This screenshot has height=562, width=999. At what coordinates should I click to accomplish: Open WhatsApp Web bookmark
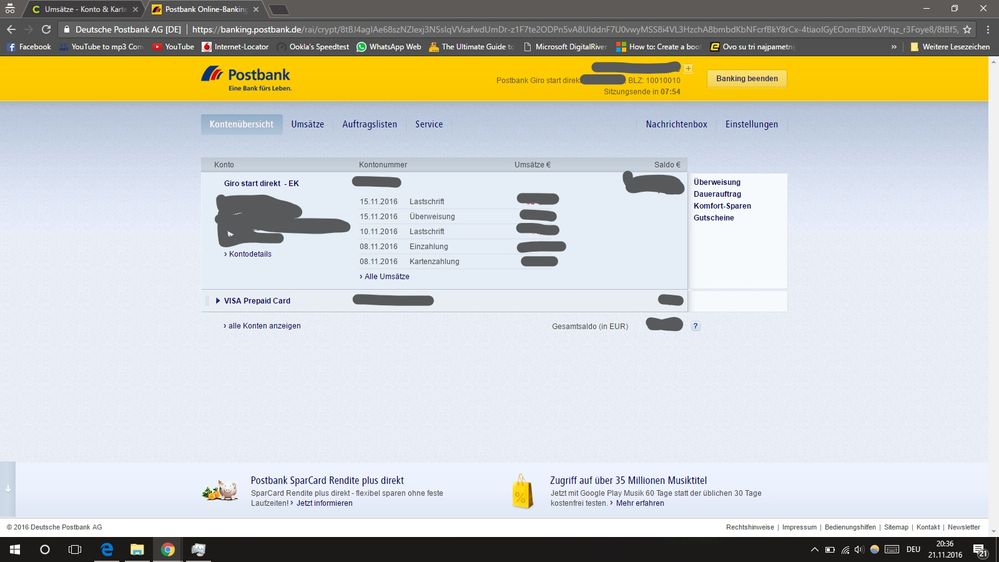(389, 47)
